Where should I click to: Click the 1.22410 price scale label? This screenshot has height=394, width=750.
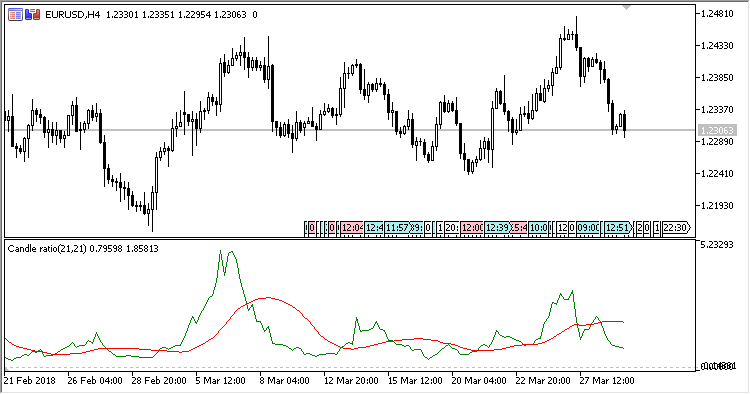[717, 173]
